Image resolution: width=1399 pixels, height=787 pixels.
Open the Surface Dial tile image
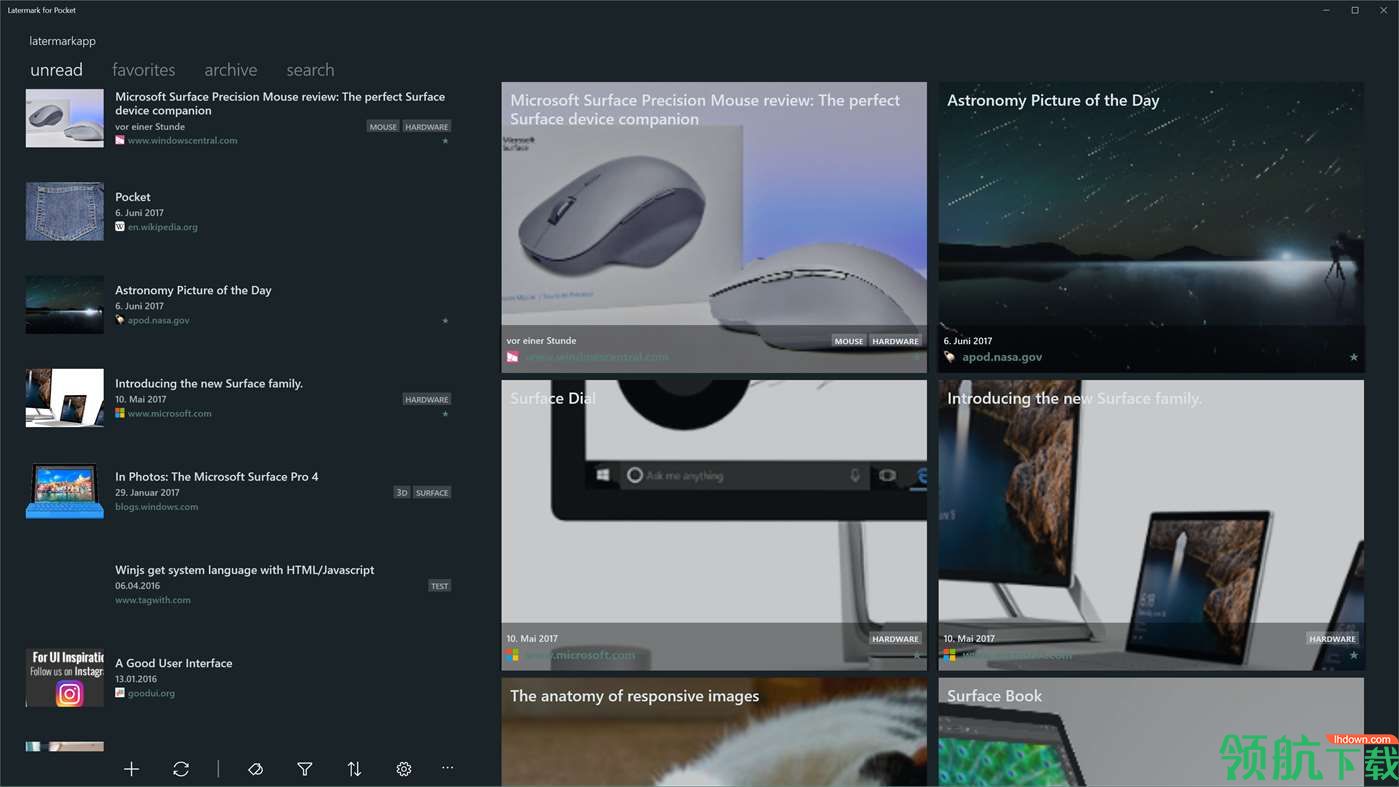pyautogui.click(x=714, y=525)
